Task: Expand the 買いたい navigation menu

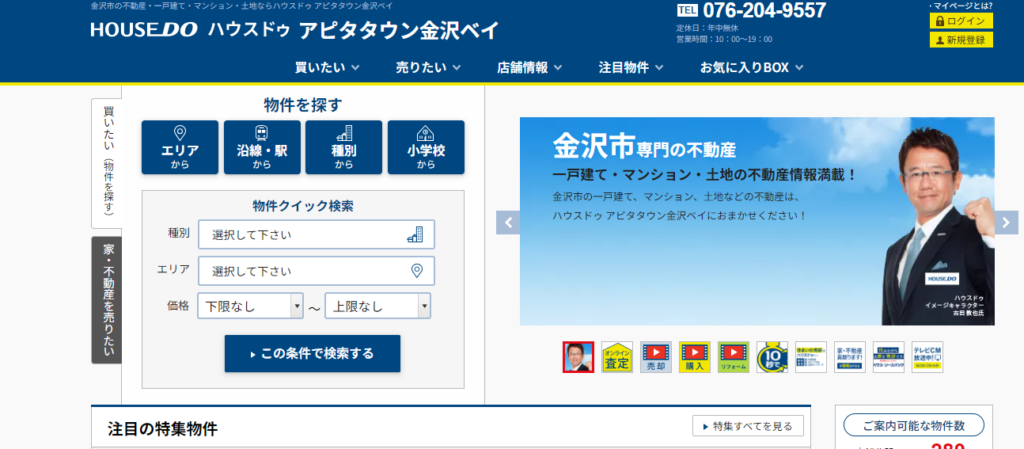Action: point(327,67)
